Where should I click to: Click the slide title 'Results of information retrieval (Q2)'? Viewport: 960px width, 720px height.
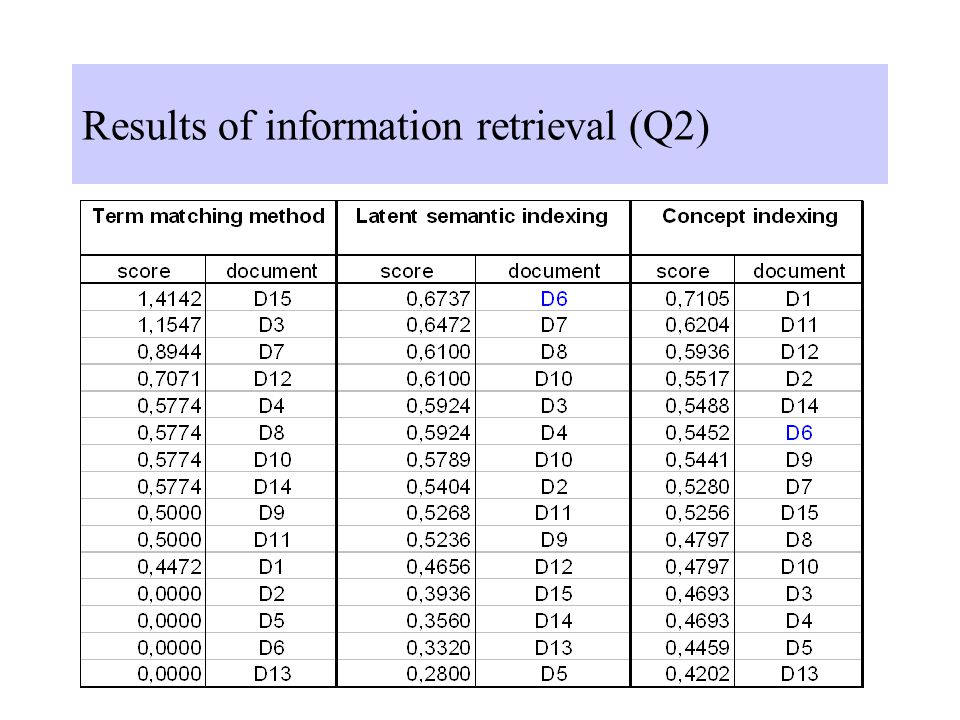[x=396, y=127]
